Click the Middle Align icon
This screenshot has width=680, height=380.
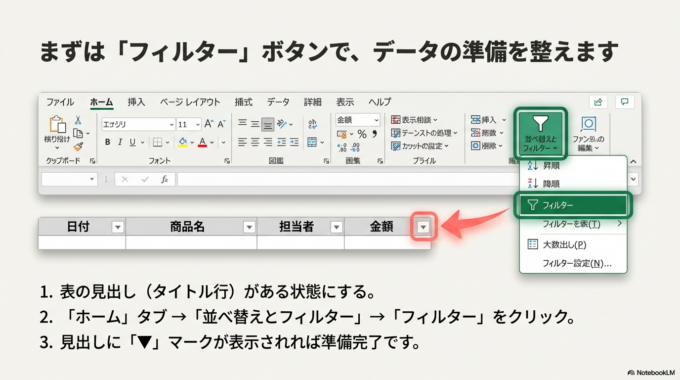coord(255,124)
